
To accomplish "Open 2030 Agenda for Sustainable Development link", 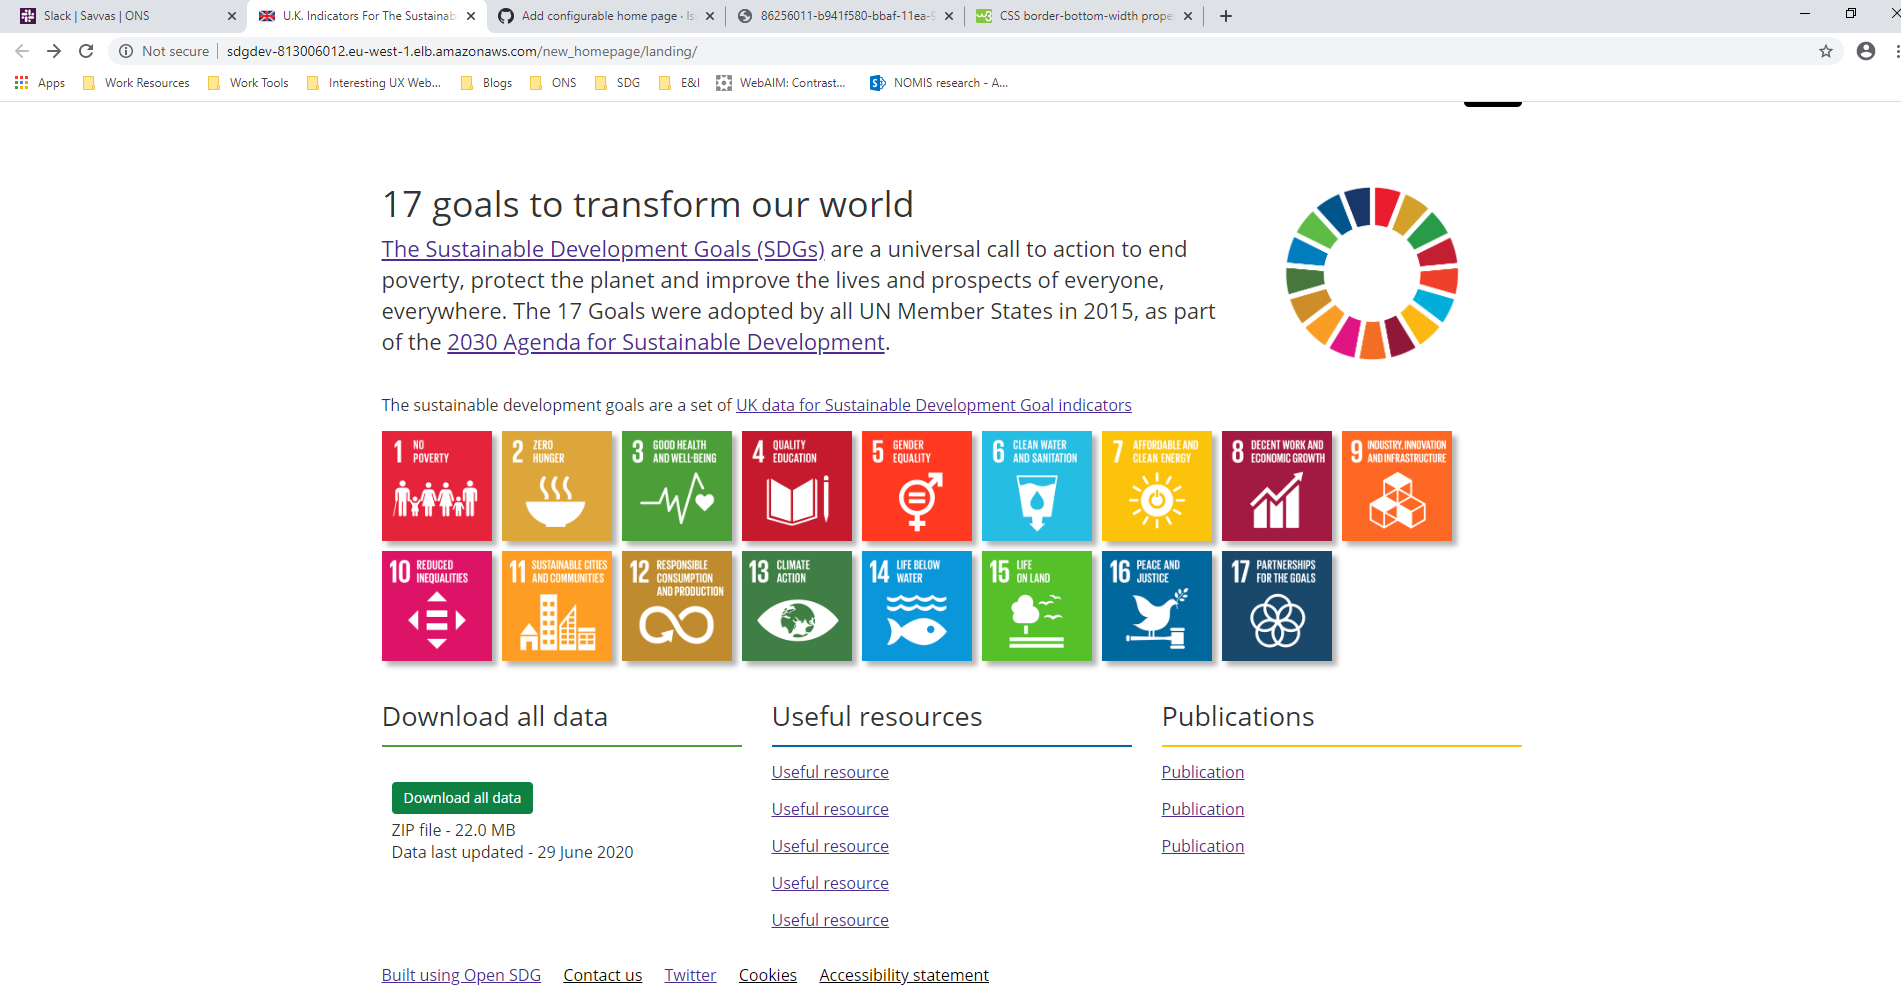I will tap(666, 342).
